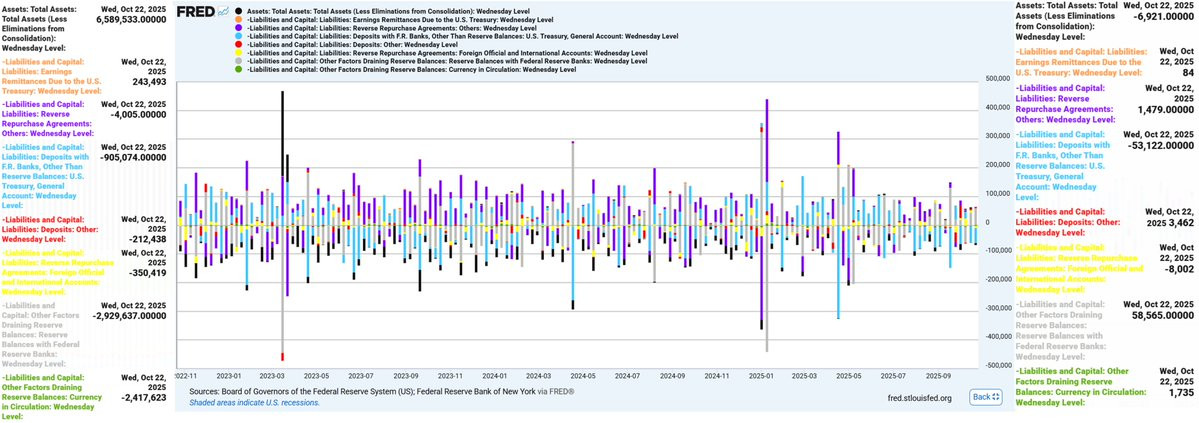Select legend entry Foreign Official and International Accounts
This screenshot has height=423, width=1199.
click(447, 53)
